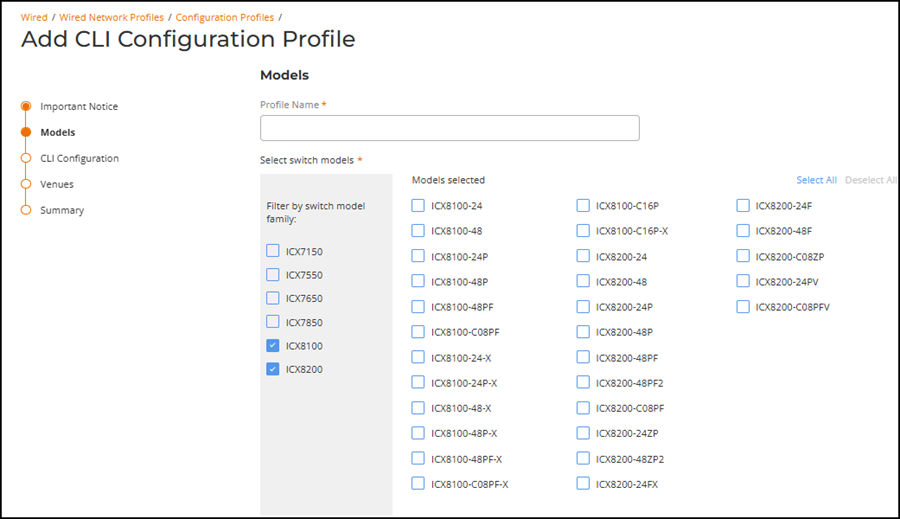Tick the ICX7650 family filter

(273, 298)
